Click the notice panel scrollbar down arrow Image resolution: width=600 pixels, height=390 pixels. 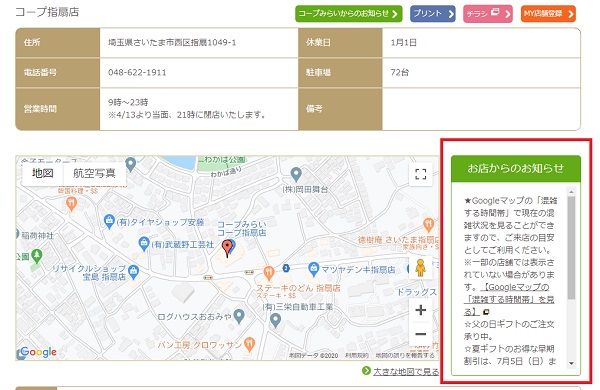pyautogui.click(x=571, y=363)
